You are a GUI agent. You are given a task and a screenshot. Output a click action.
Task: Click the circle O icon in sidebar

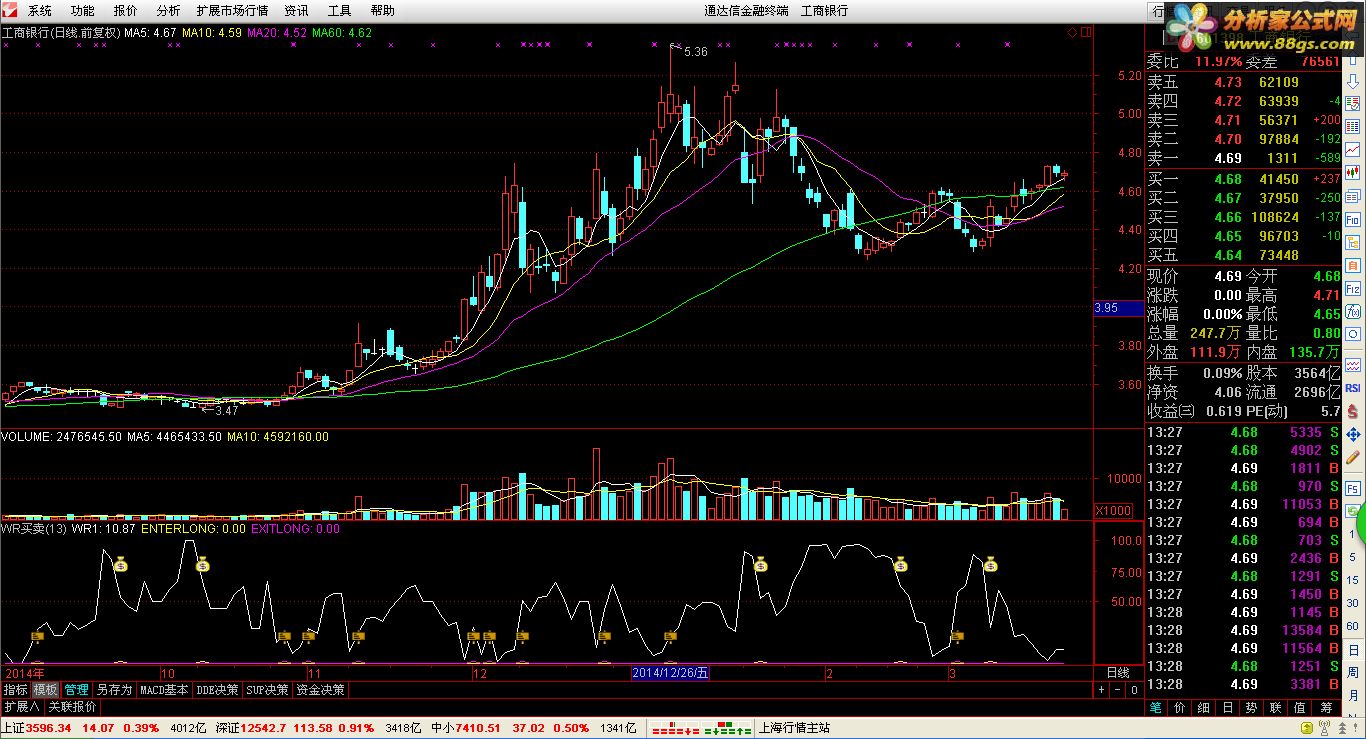coord(1352,334)
